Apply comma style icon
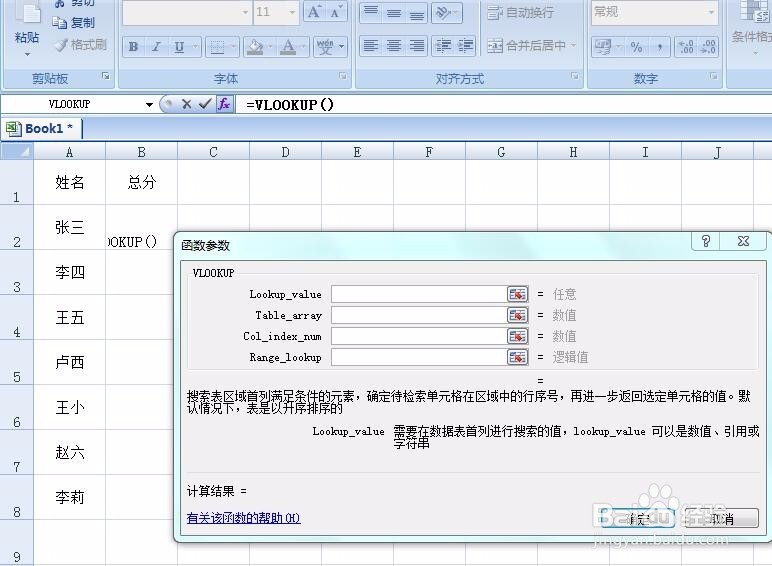 pos(659,47)
